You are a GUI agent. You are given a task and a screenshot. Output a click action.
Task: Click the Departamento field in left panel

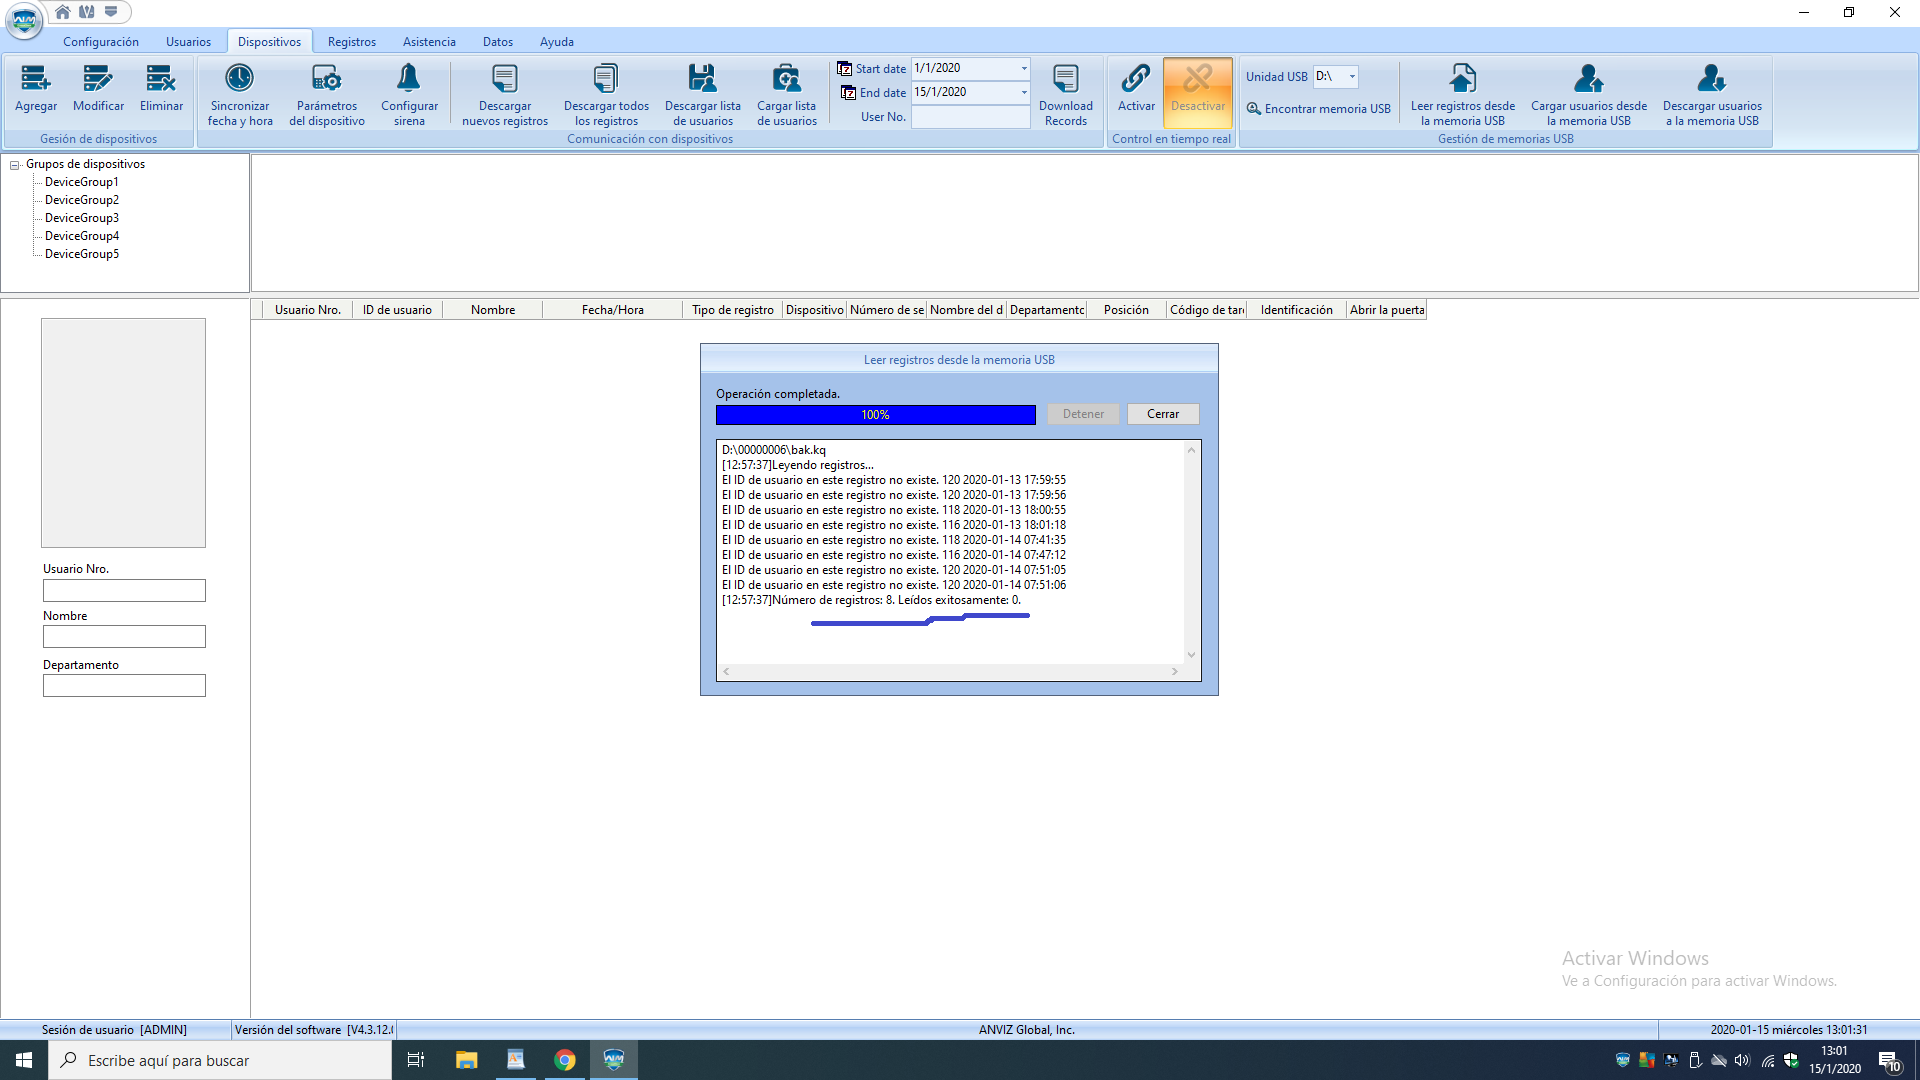[124, 686]
